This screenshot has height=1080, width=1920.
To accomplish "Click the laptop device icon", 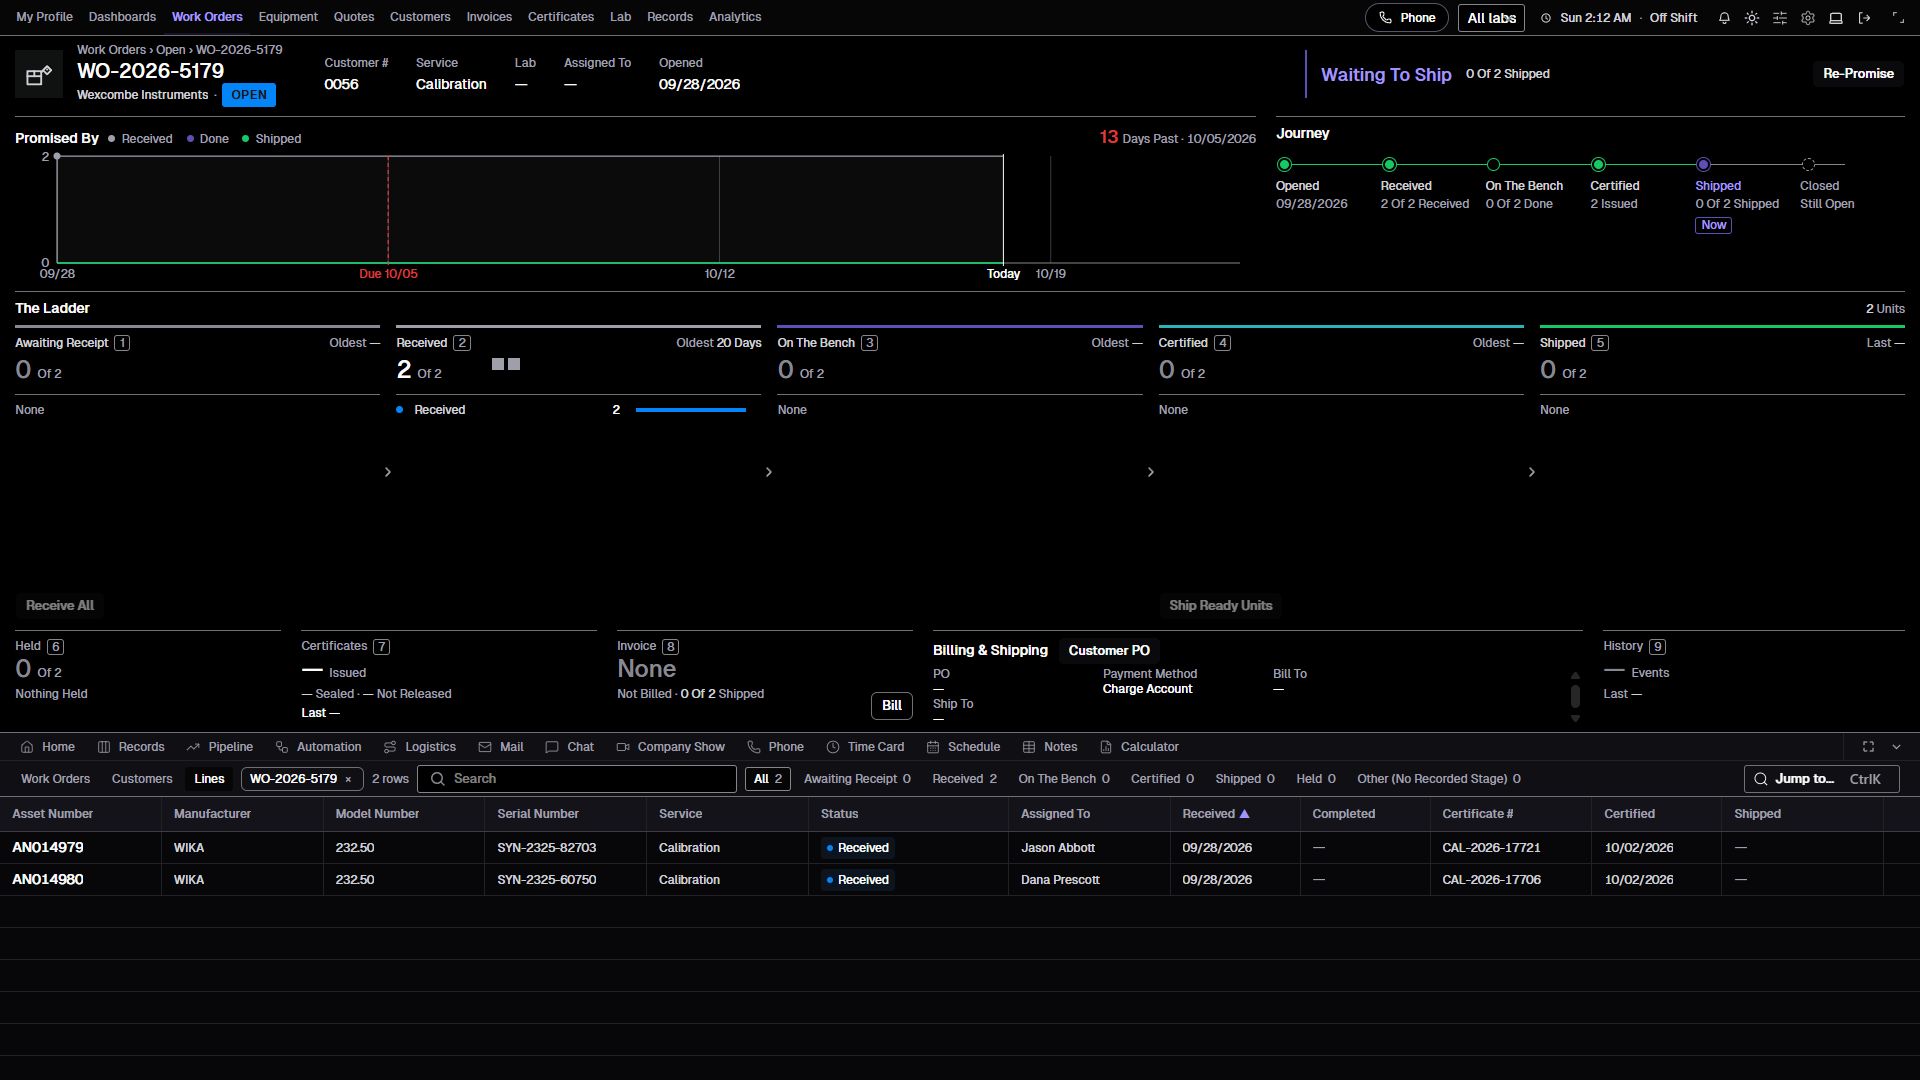I will pyautogui.click(x=1836, y=18).
